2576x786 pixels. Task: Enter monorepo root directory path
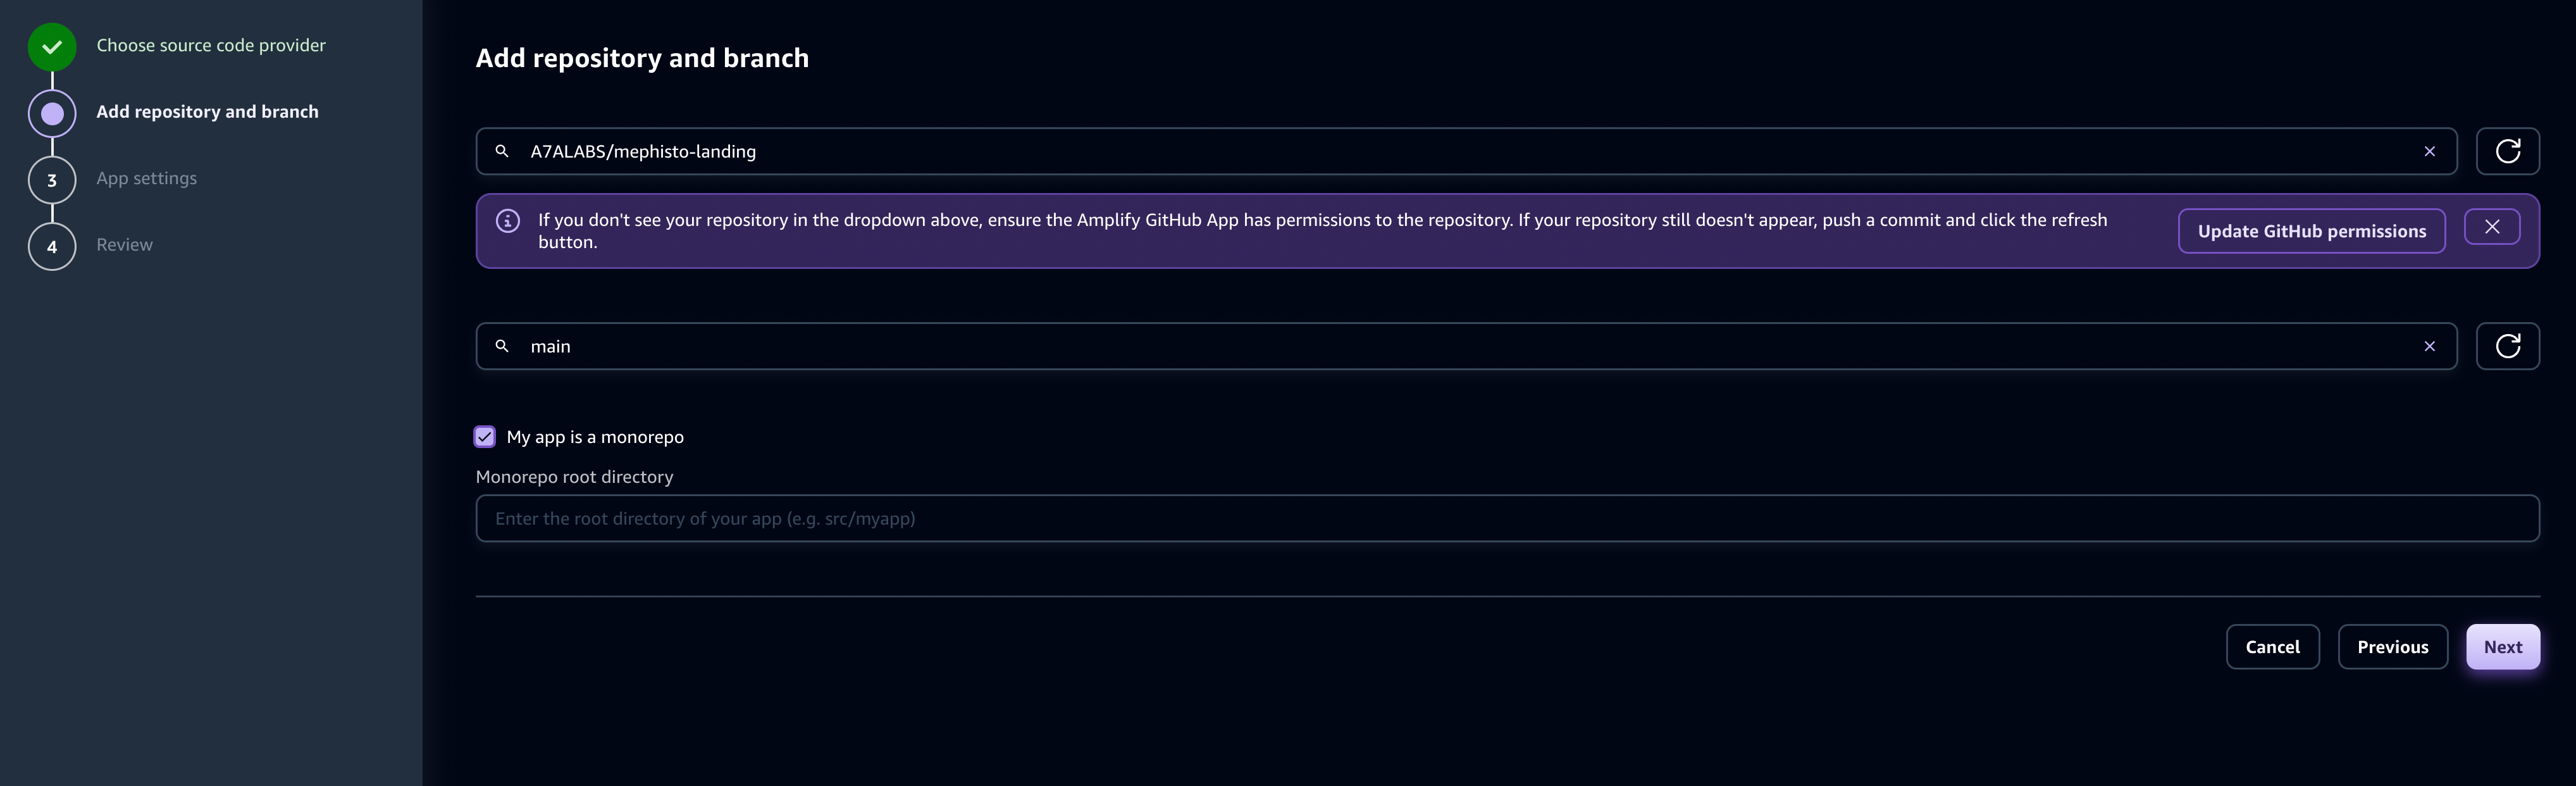point(1508,518)
